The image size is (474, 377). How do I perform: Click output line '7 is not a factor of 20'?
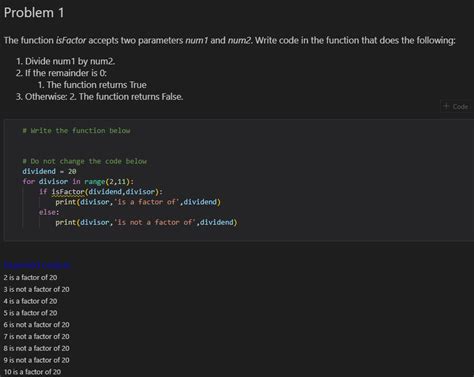37,336
